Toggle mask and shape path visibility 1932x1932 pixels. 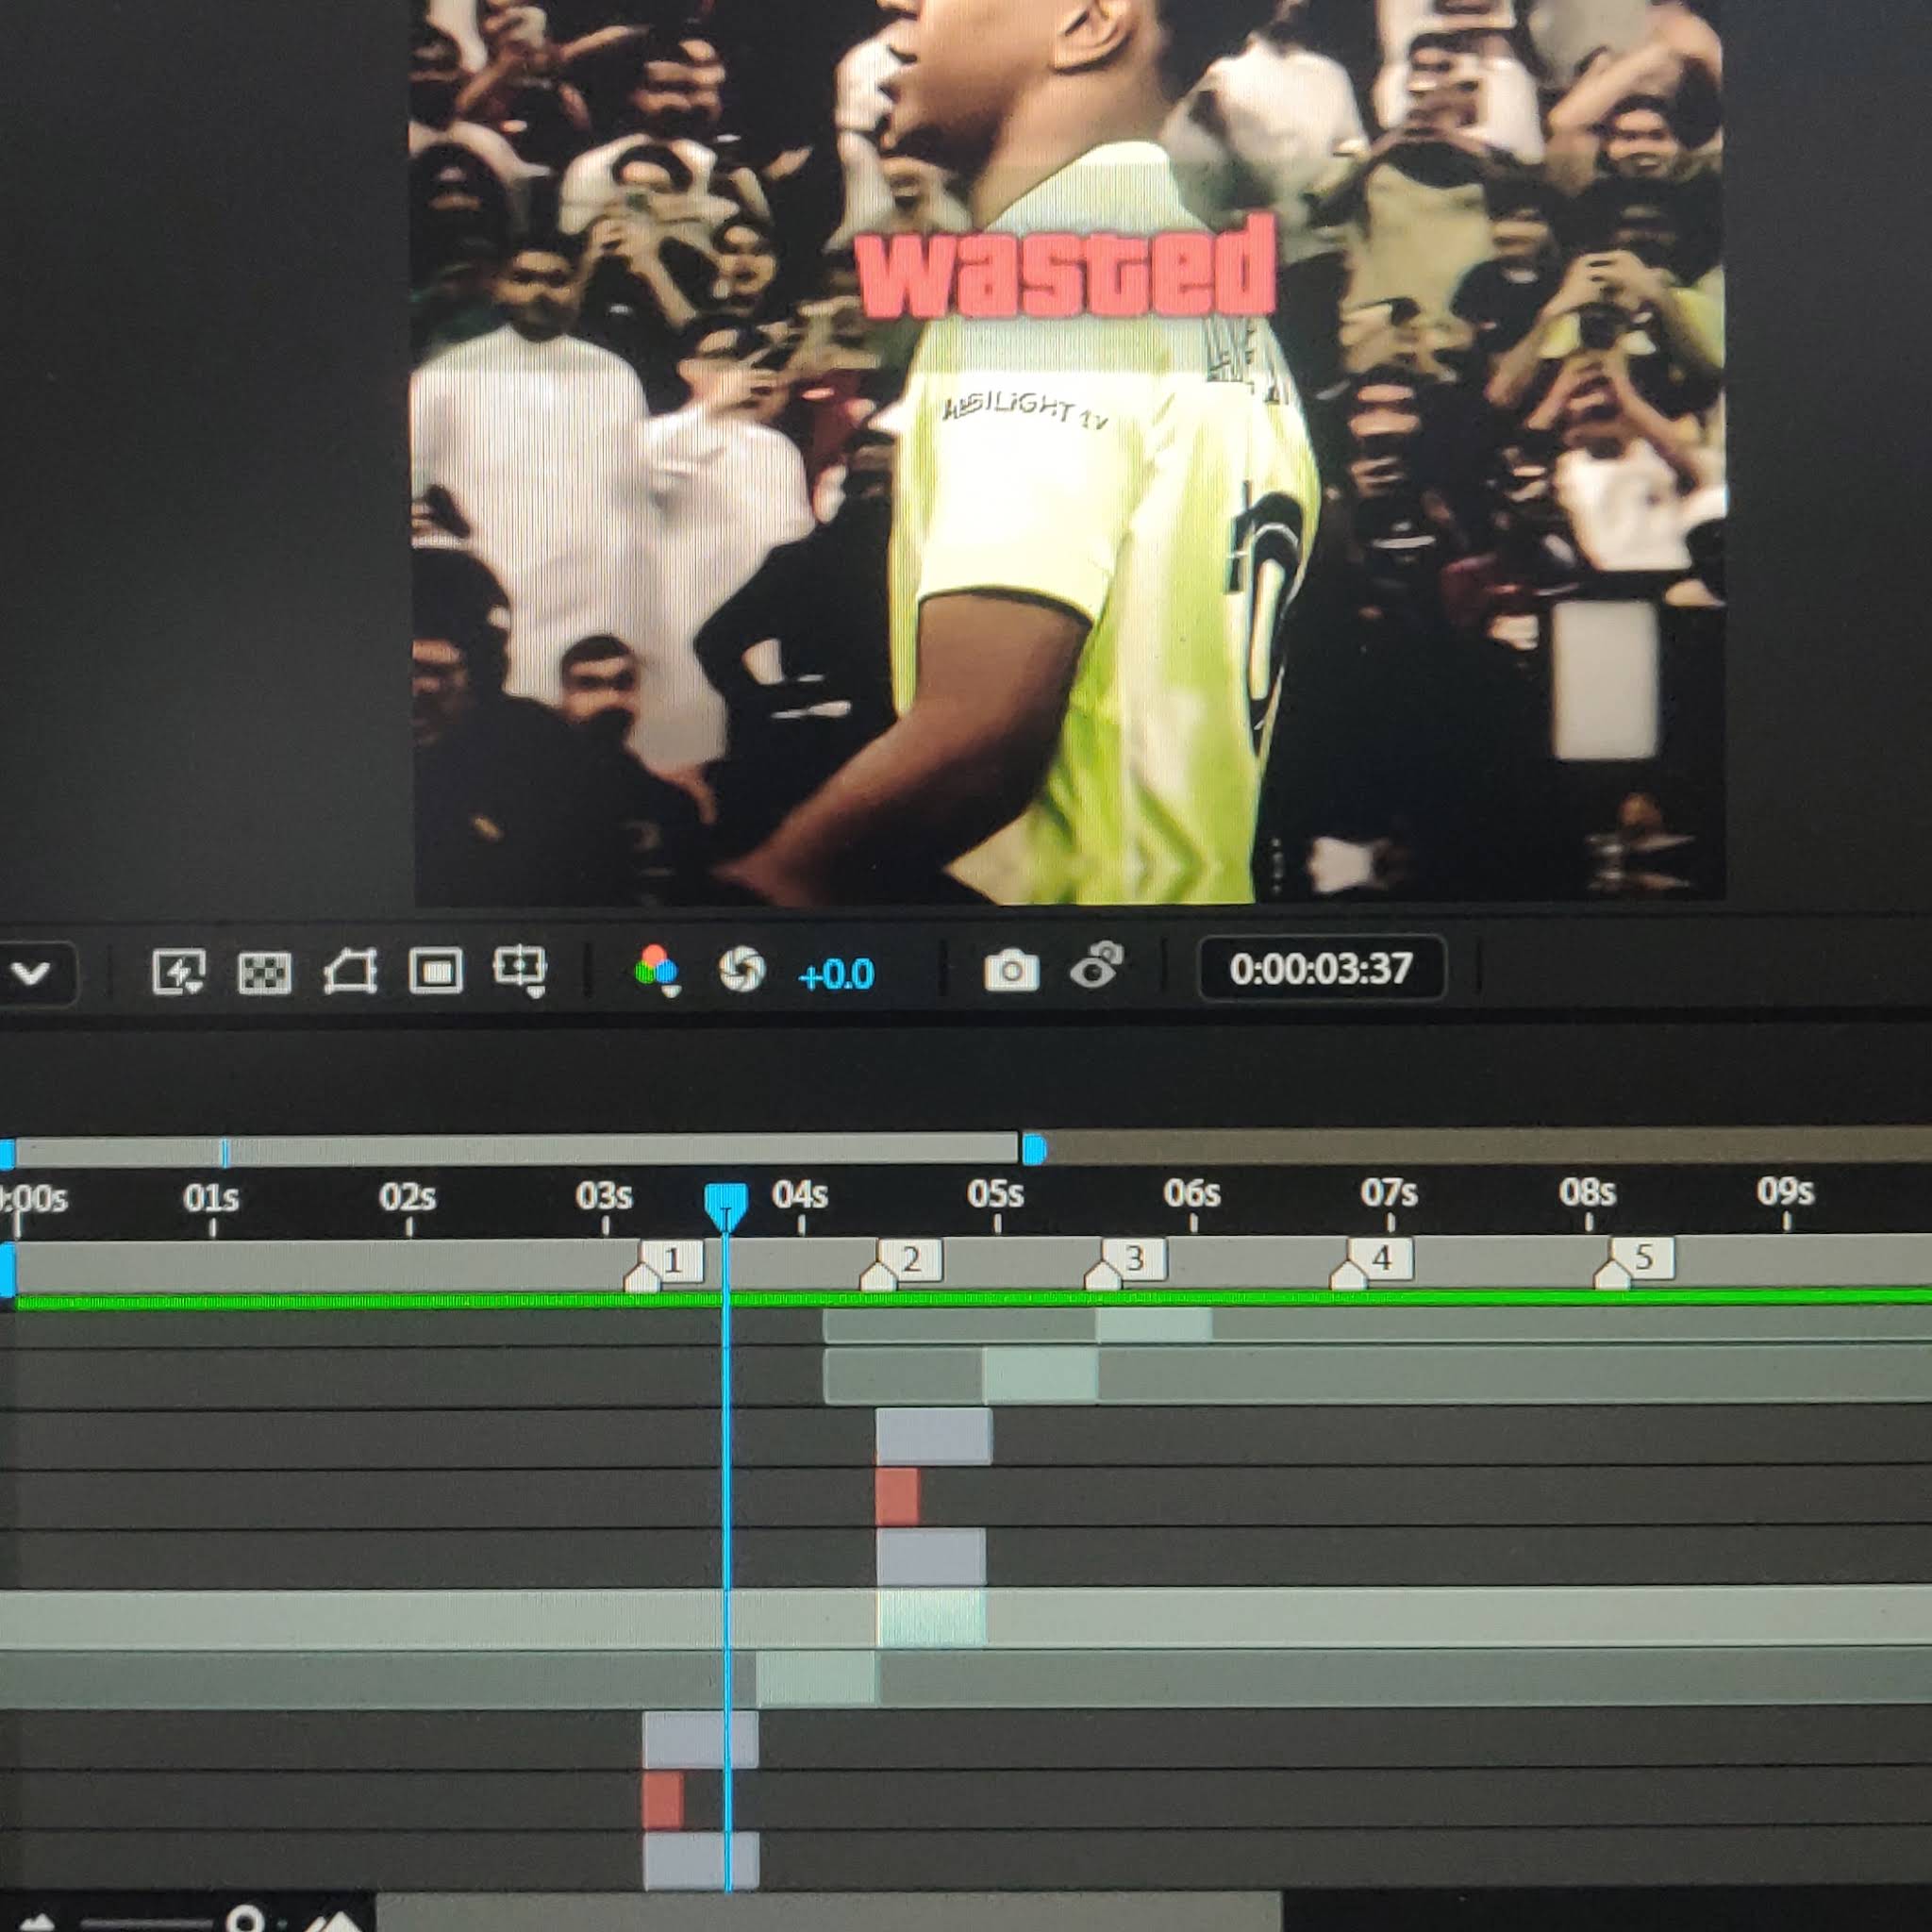(350, 971)
